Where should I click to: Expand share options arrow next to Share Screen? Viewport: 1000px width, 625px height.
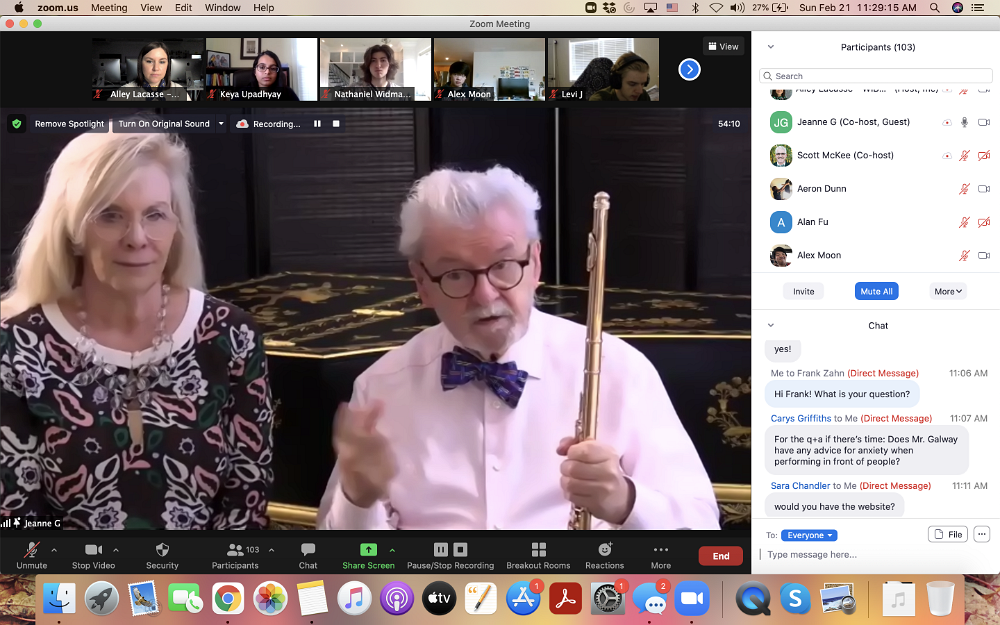pyautogui.click(x=392, y=550)
